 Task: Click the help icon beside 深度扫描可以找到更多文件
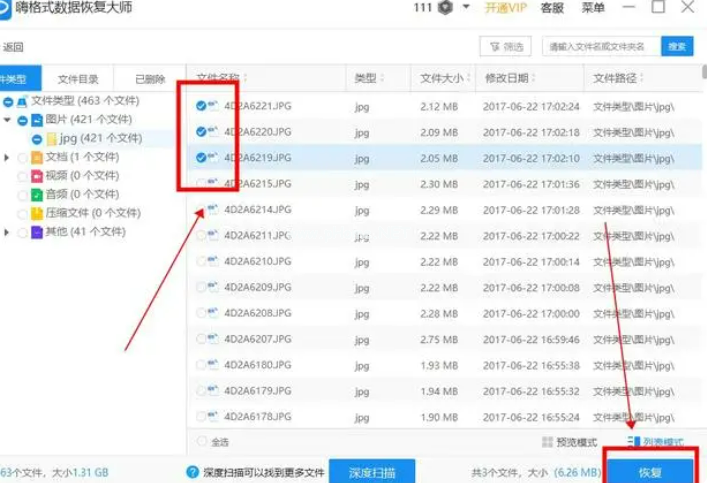[x=192, y=472]
